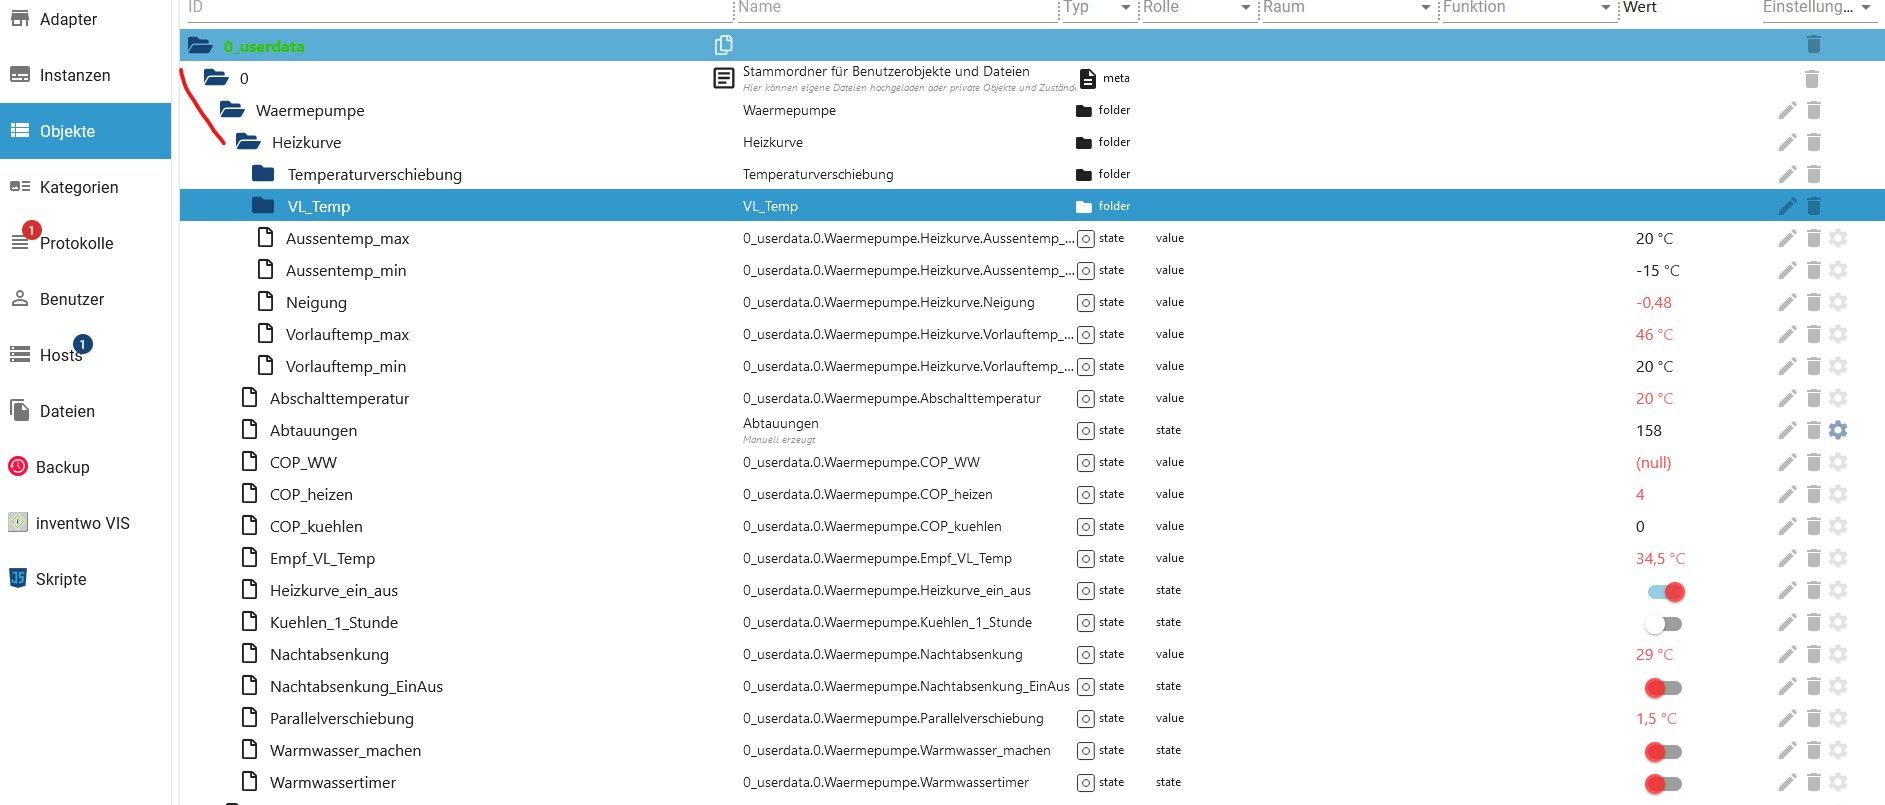
Task: Click the 46 °C Vorlauftemp_max value
Action: (x=1654, y=334)
